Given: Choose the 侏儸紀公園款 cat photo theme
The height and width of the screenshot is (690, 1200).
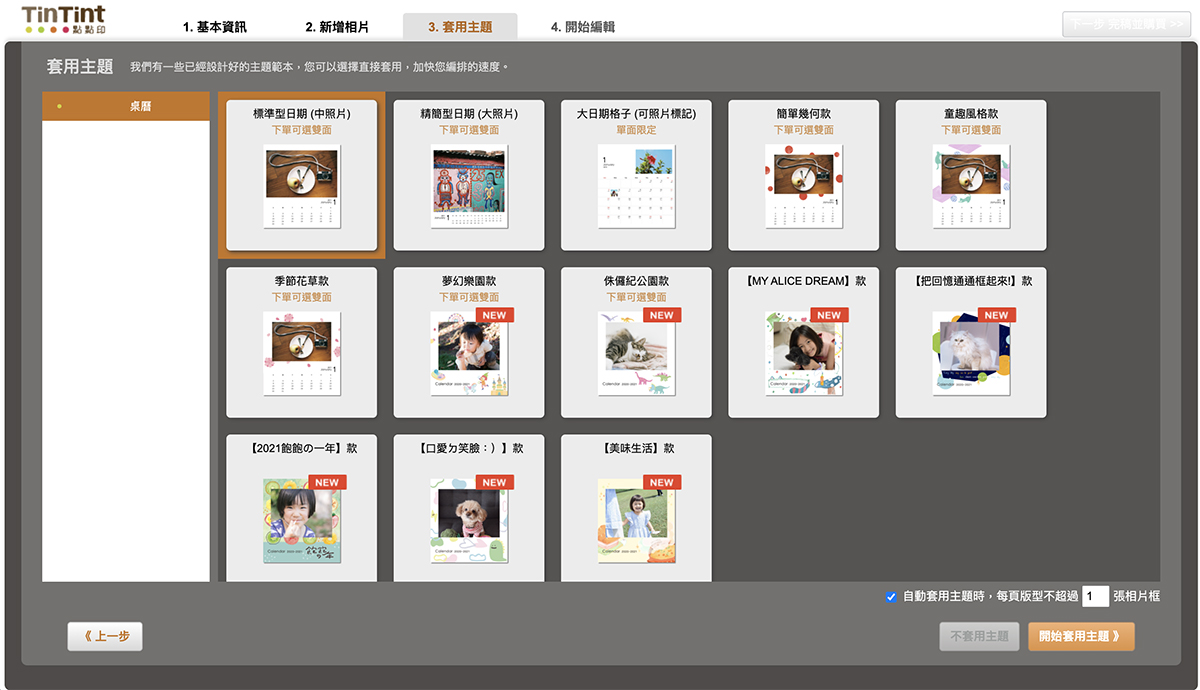Looking at the screenshot, I should [636, 342].
